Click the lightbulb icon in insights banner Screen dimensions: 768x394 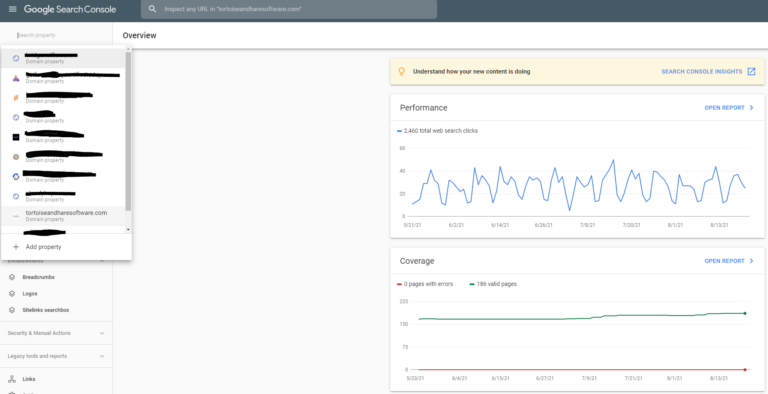pos(402,72)
